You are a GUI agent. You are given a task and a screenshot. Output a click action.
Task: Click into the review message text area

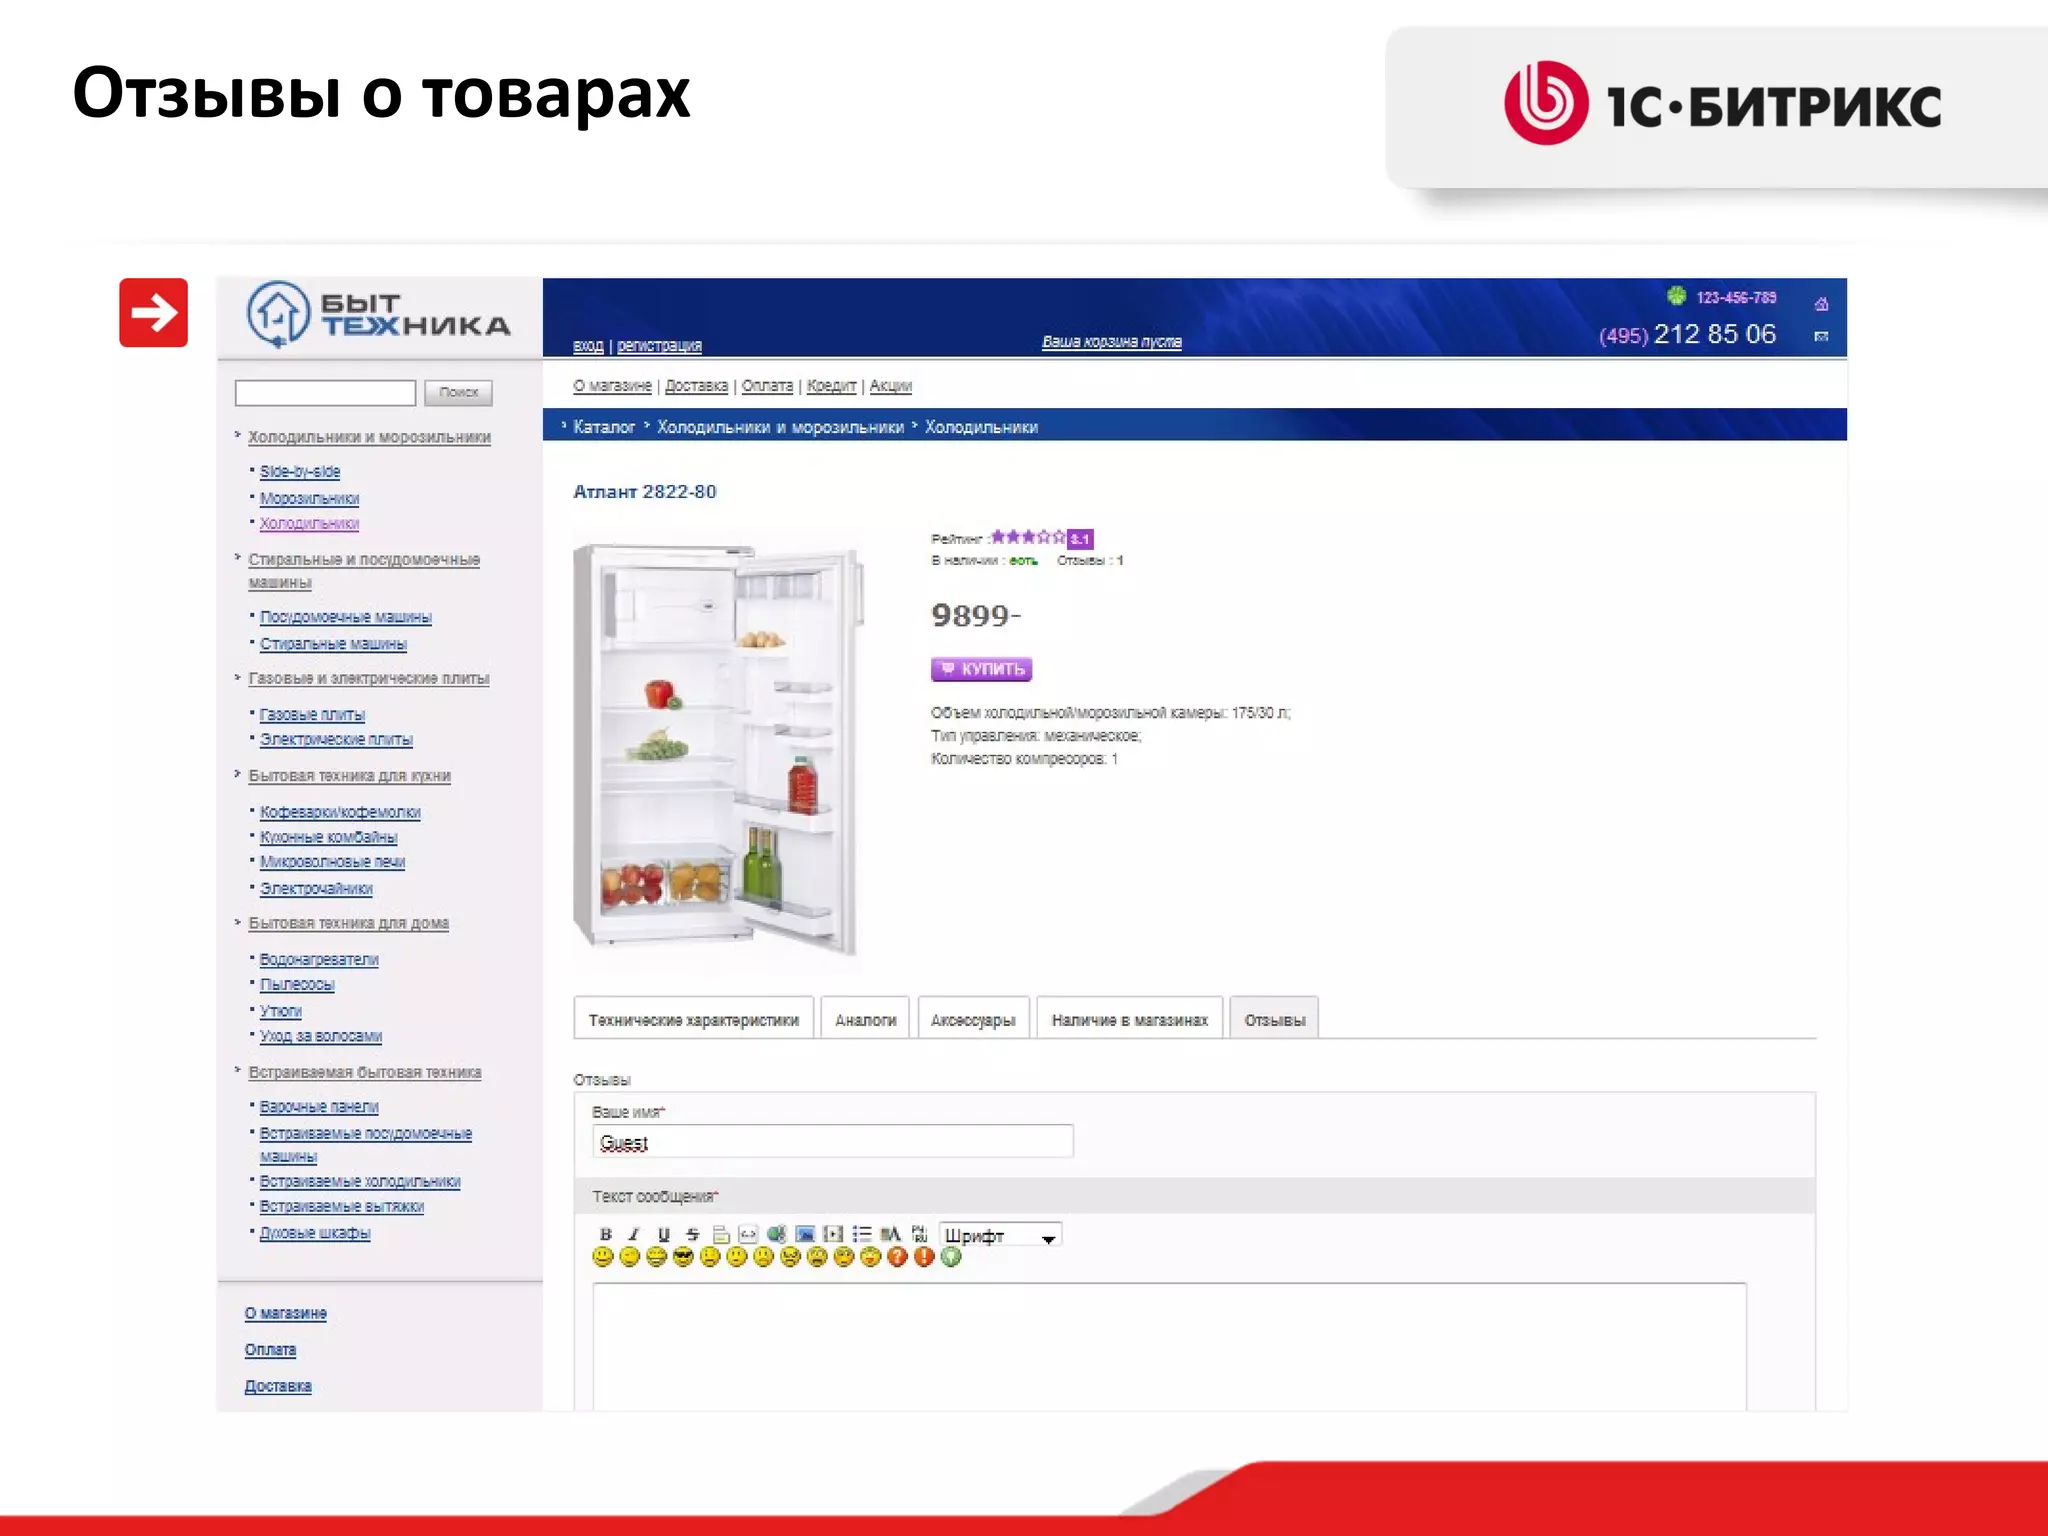pos(1169,1346)
